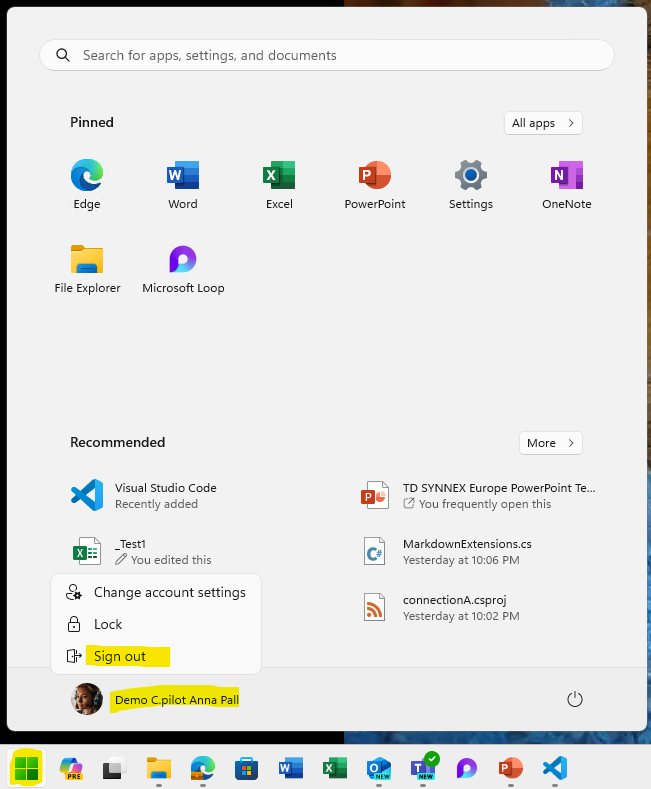Expand More recommended items
Screen dimensions: 651x789
click(x=550, y=443)
